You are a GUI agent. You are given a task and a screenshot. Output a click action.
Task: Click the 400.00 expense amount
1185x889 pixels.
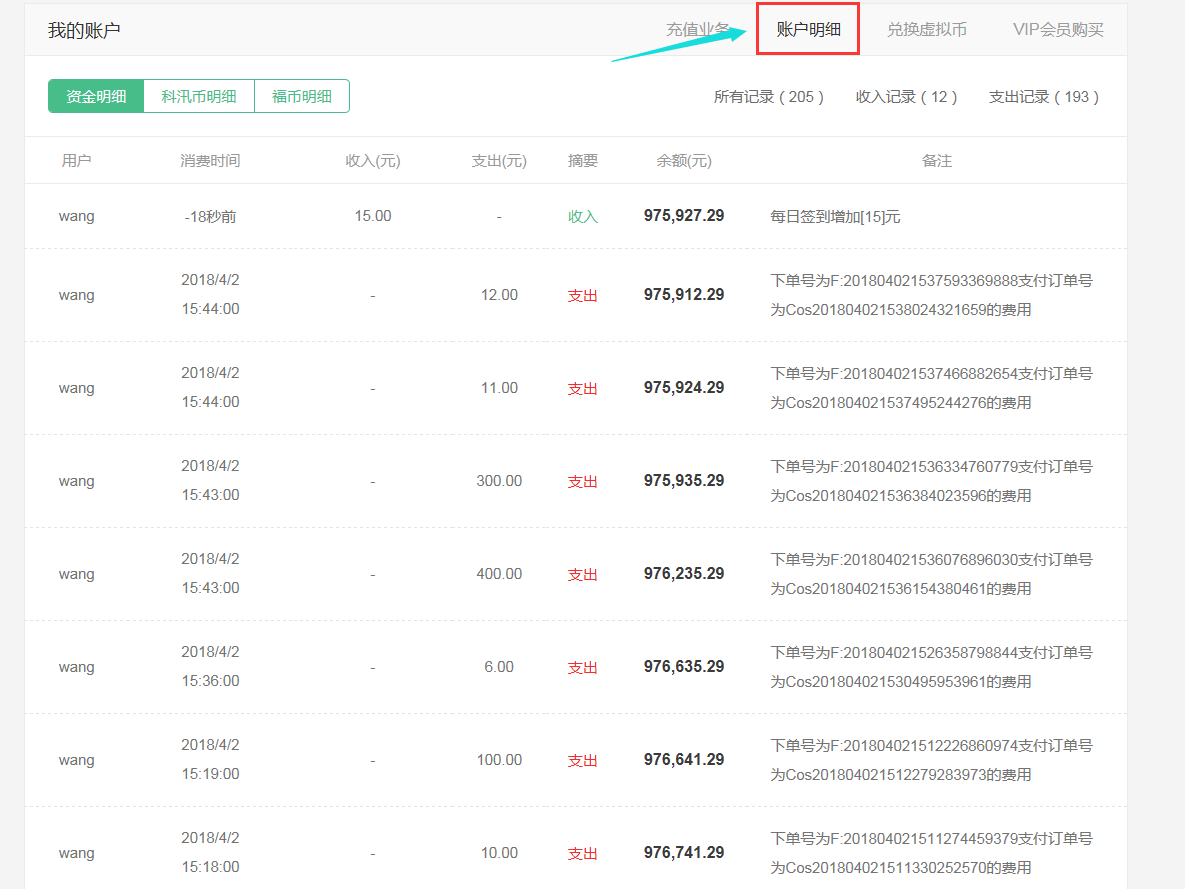coord(499,574)
